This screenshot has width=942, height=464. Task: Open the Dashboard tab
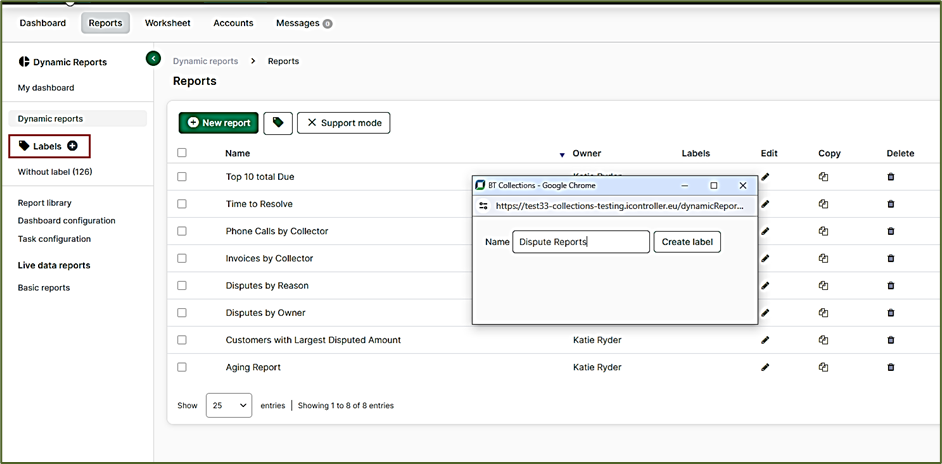pyautogui.click(x=43, y=23)
